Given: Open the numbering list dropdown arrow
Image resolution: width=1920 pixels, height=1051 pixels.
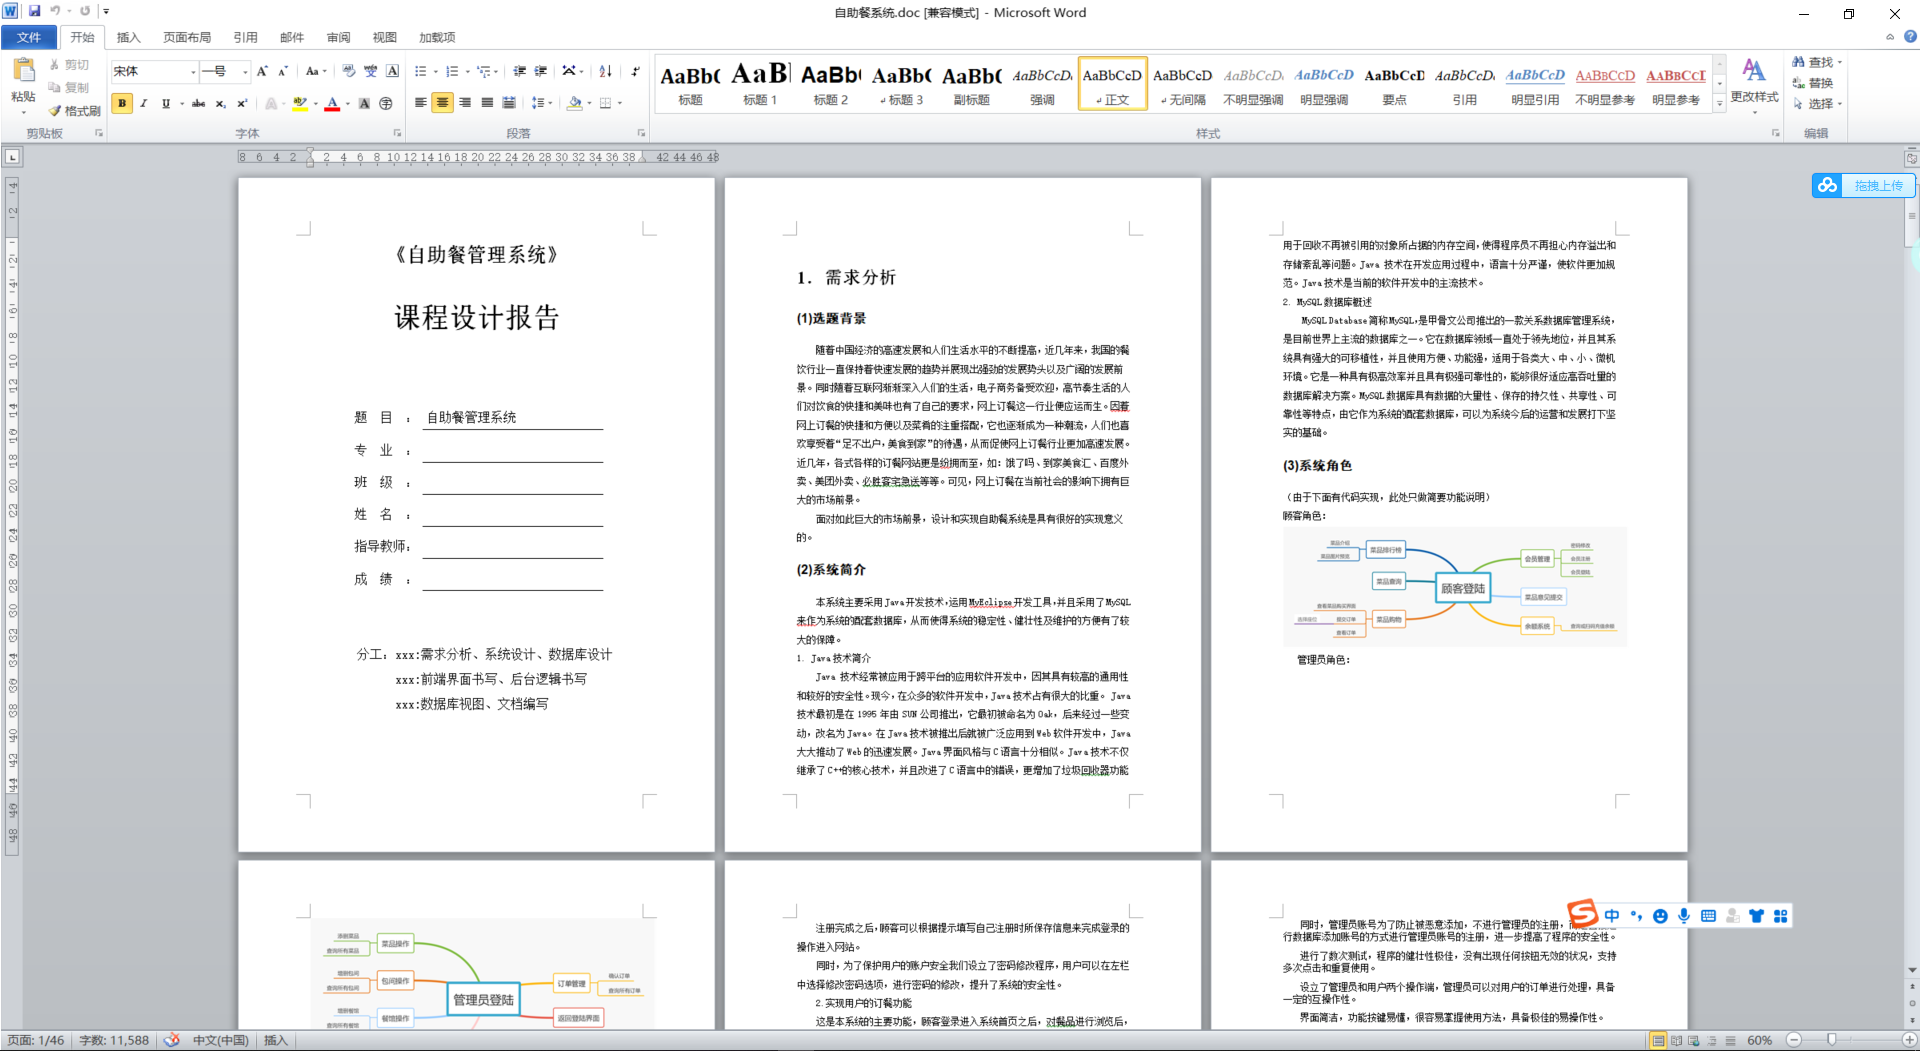Looking at the screenshot, I should click(x=468, y=72).
